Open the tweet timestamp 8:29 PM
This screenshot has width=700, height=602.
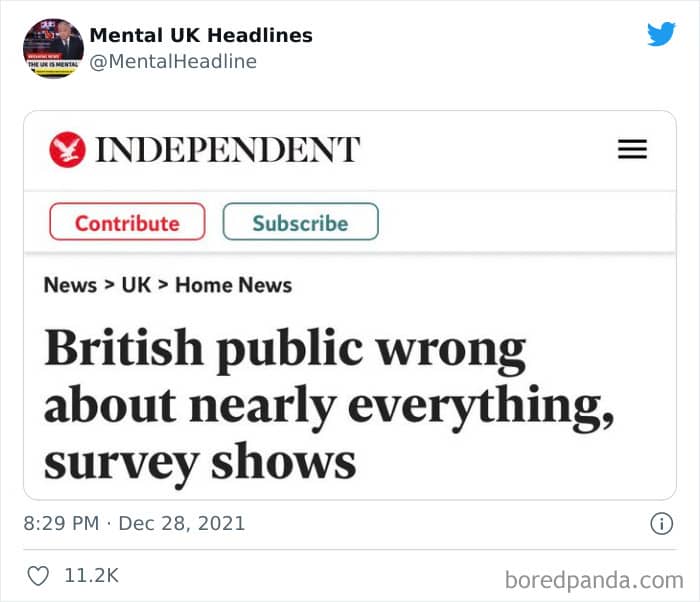point(61,523)
